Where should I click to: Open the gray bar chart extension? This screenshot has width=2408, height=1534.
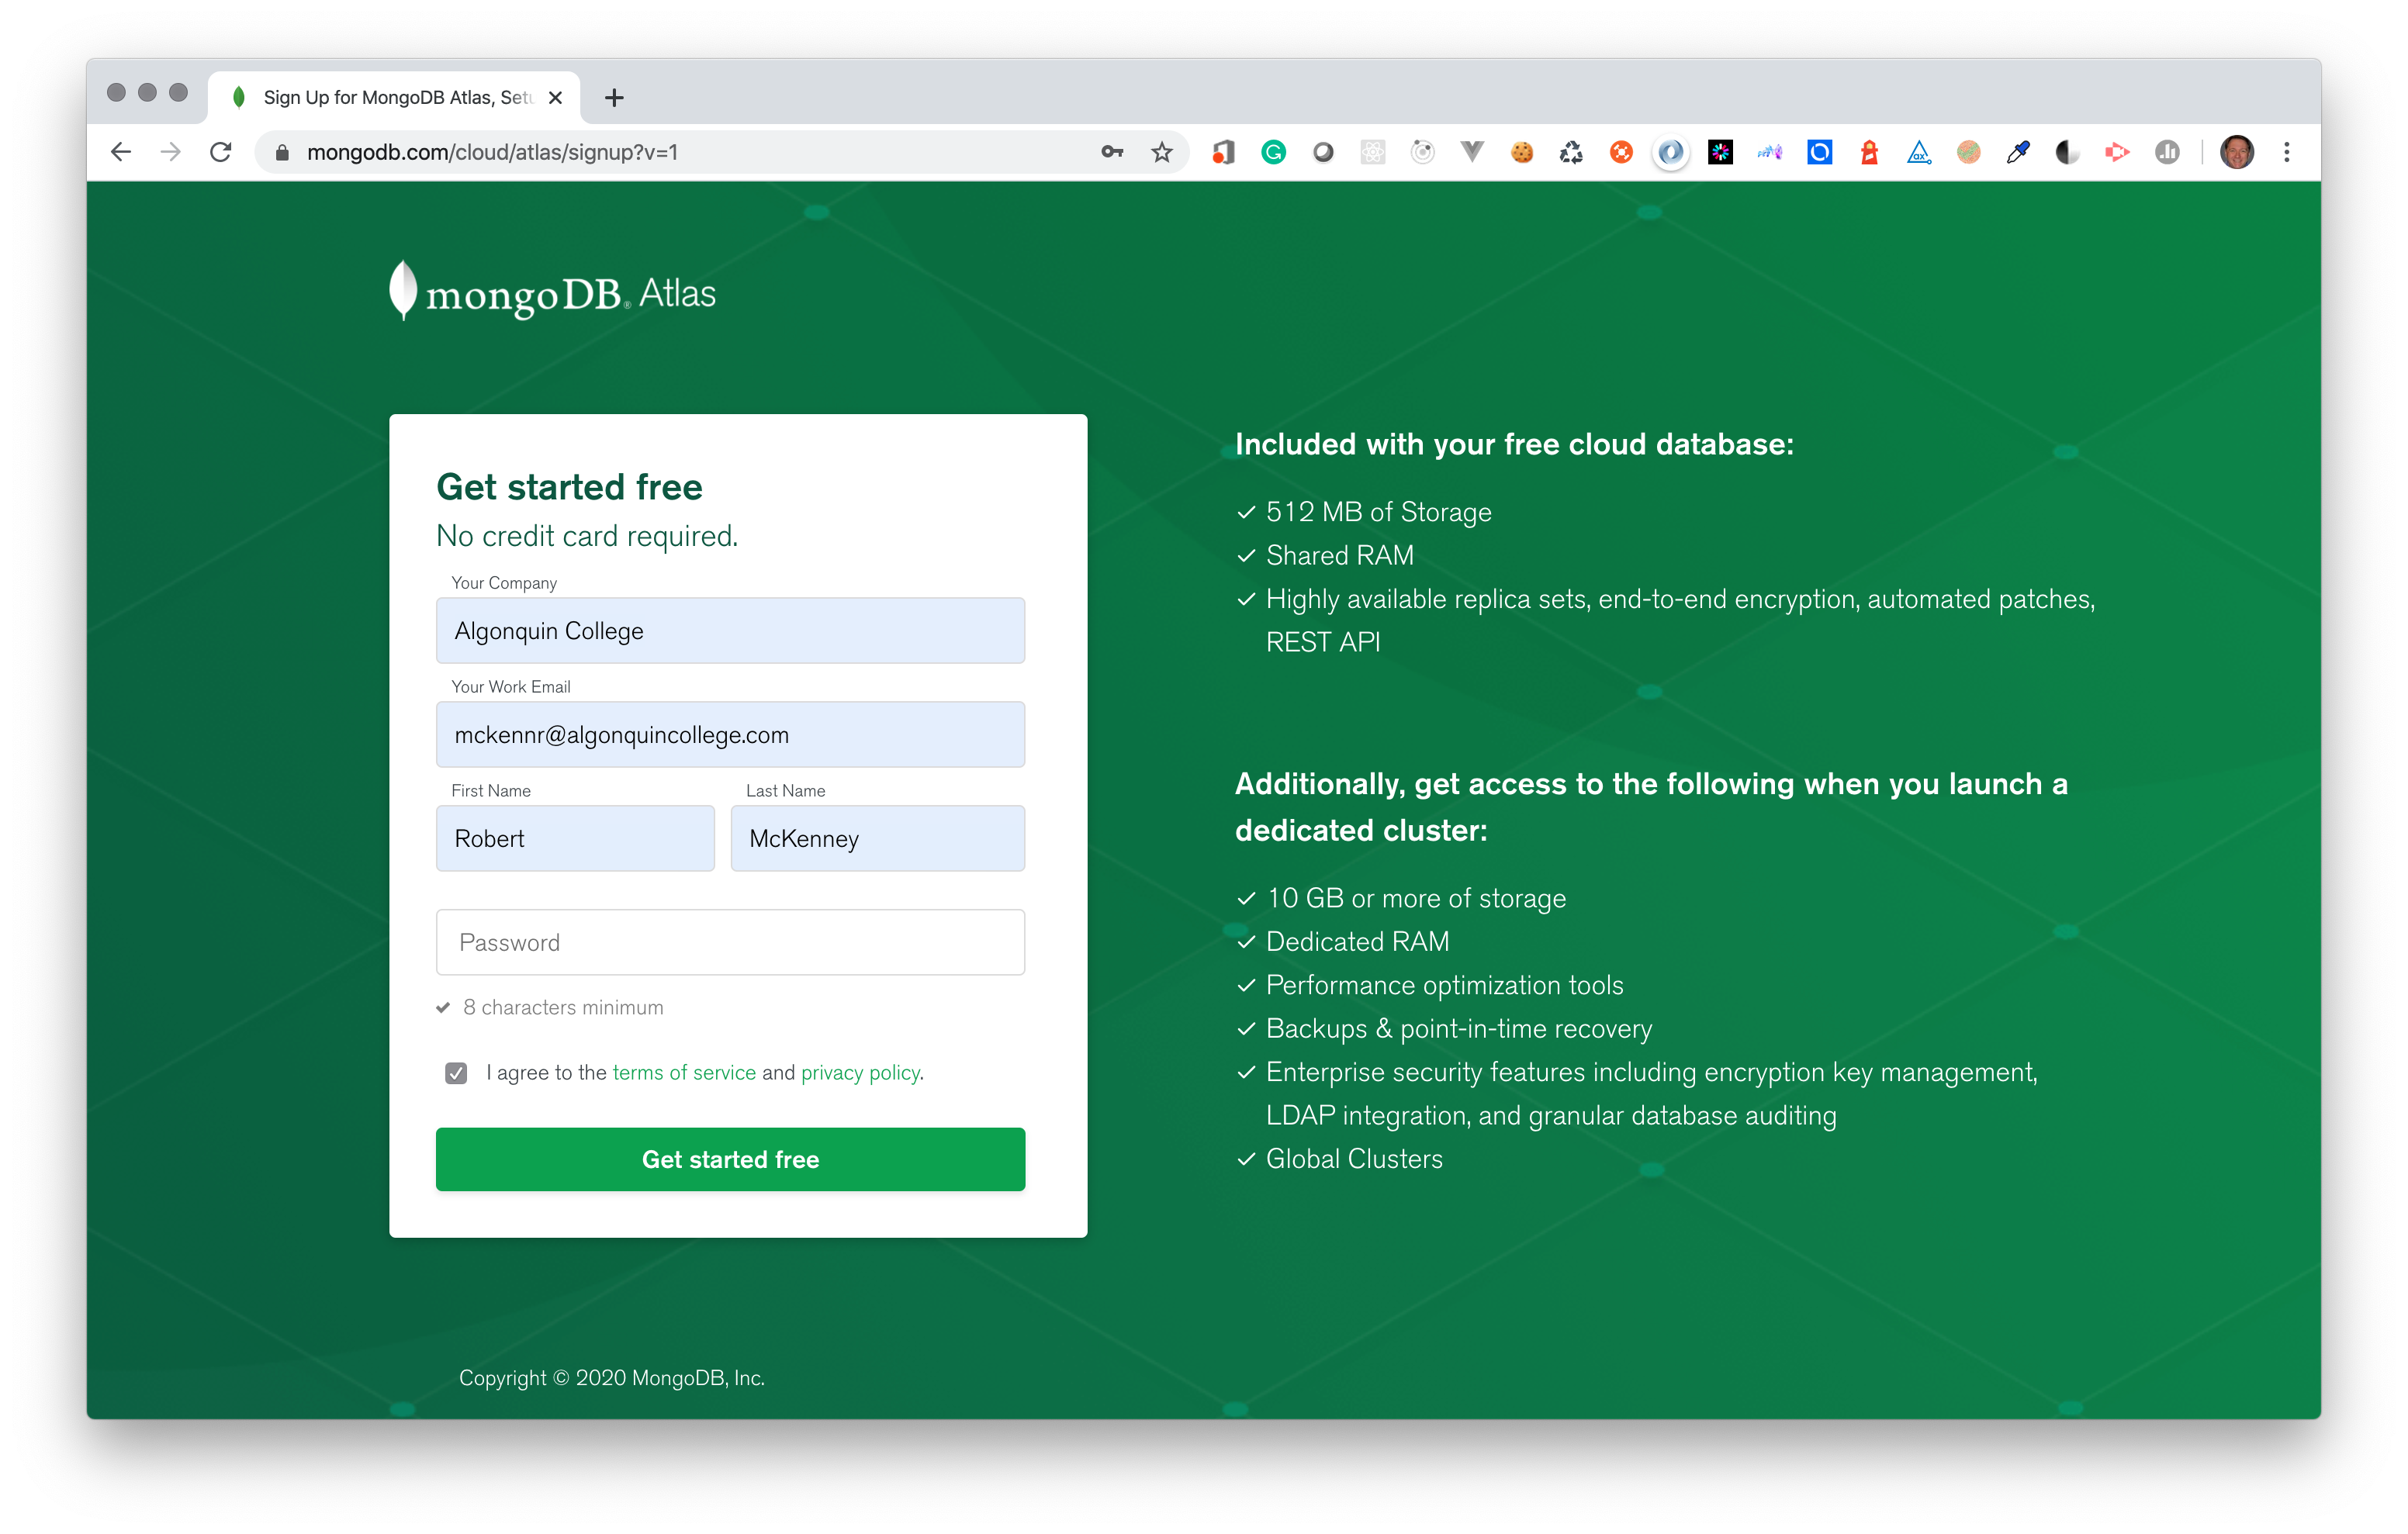tap(2167, 152)
